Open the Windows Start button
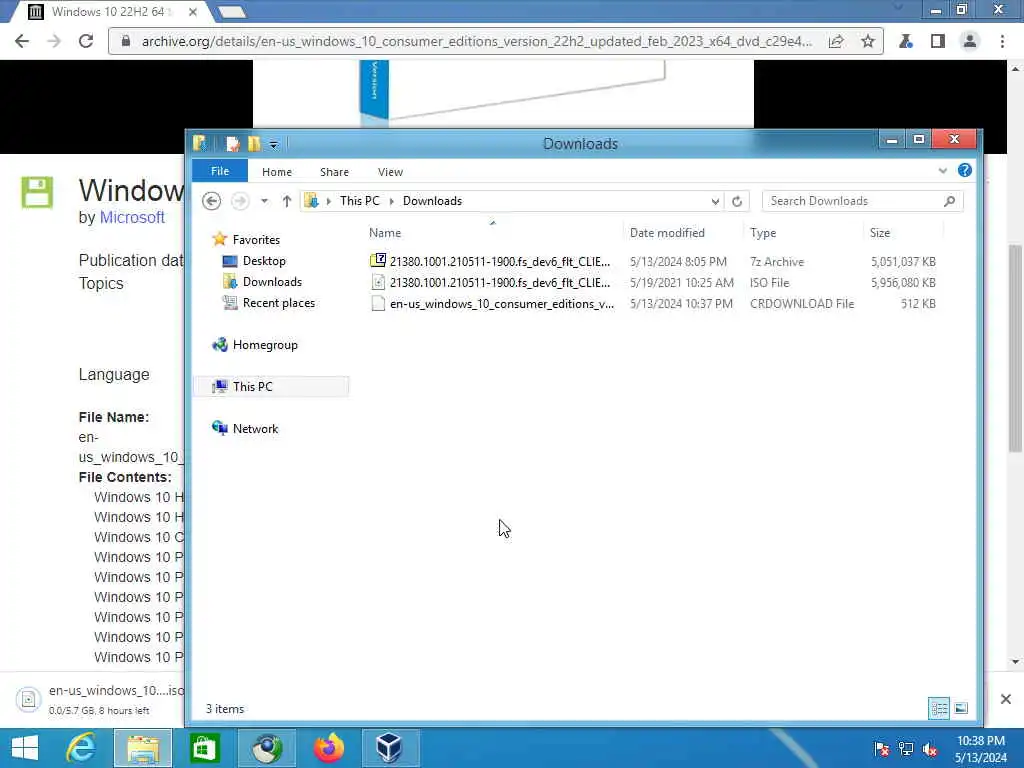 pos(24,748)
